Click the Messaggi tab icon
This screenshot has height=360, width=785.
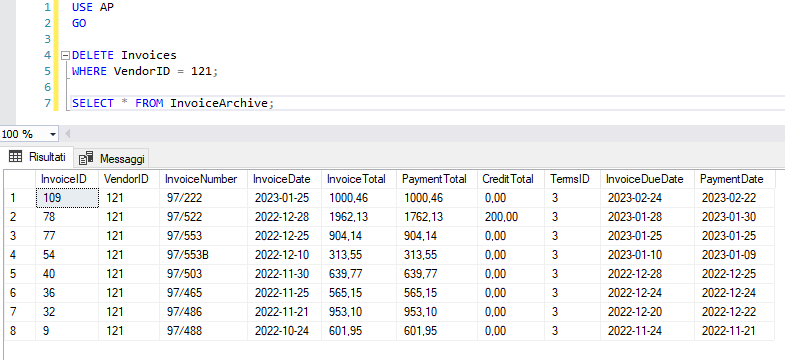click(86, 158)
